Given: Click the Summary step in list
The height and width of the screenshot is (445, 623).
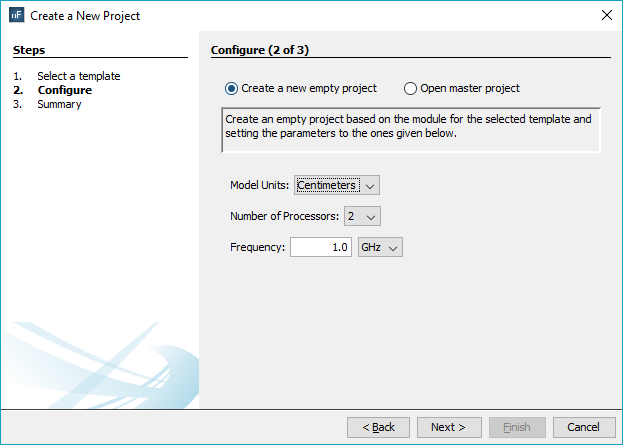Looking at the screenshot, I should click(x=59, y=104).
